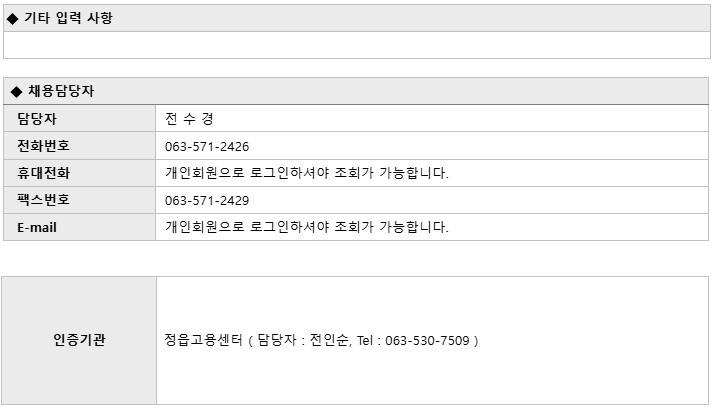Click the diamond icon beside 채용담당자

pyautogui.click(x=16, y=92)
